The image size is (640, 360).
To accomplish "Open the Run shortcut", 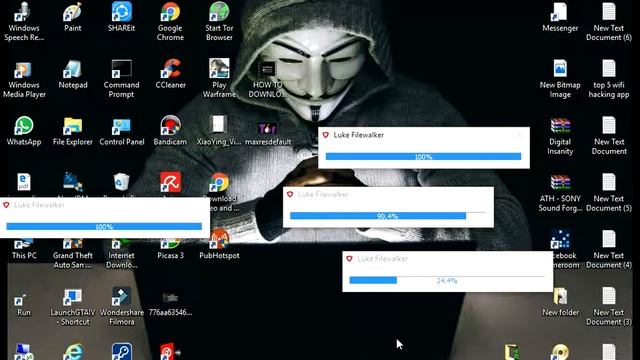I will [x=24, y=304].
